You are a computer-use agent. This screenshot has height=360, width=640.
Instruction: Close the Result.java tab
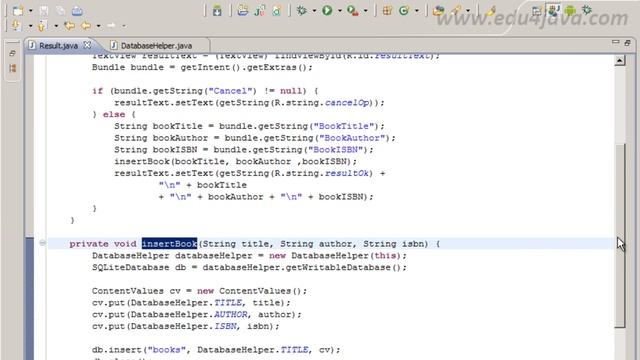[87, 45]
